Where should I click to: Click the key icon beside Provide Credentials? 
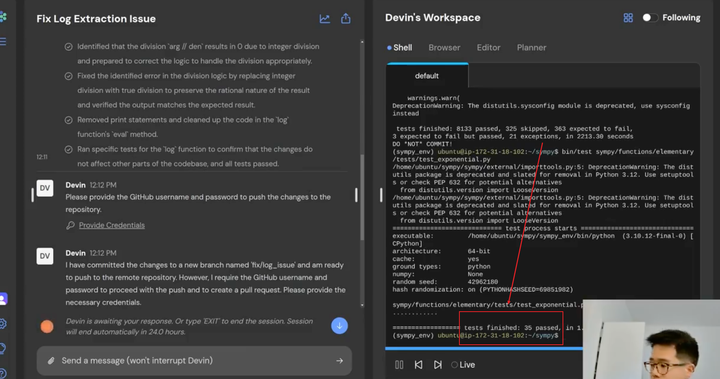[x=70, y=225]
